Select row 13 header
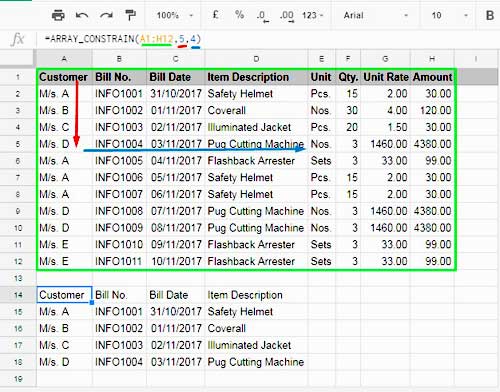Viewport: 500px width, 392px height. pos(18,278)
